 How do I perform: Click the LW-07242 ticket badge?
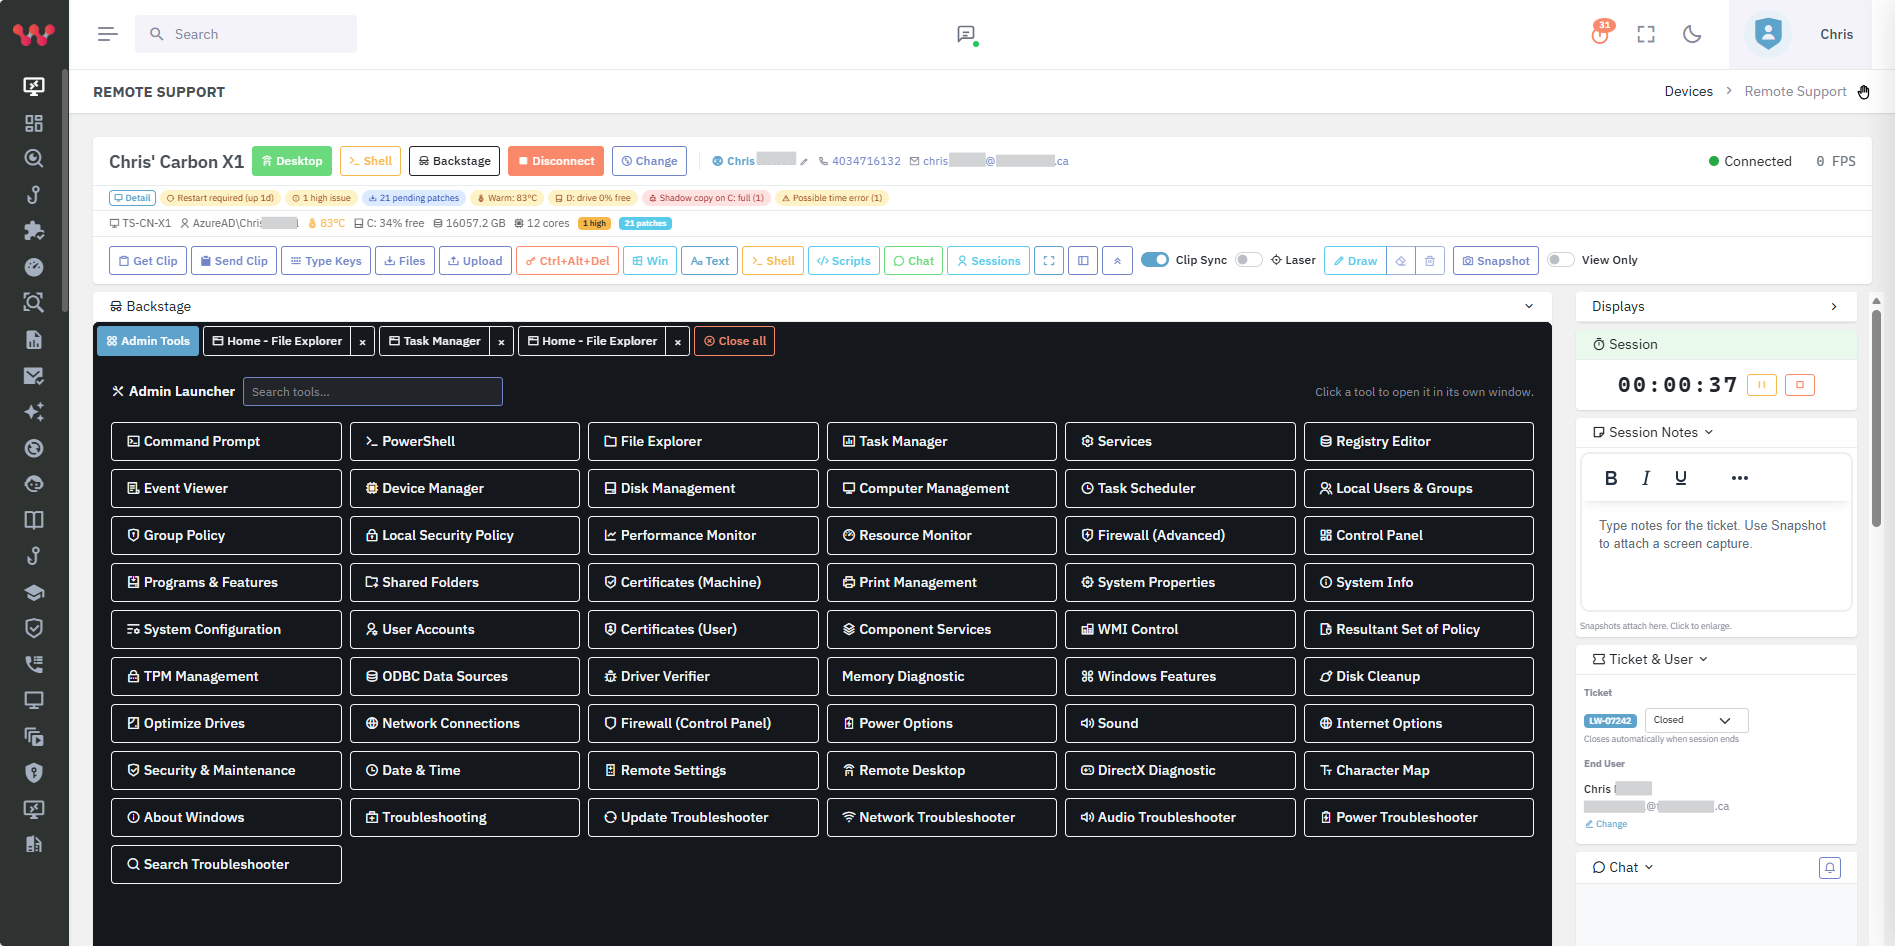tap(1610, 721)
